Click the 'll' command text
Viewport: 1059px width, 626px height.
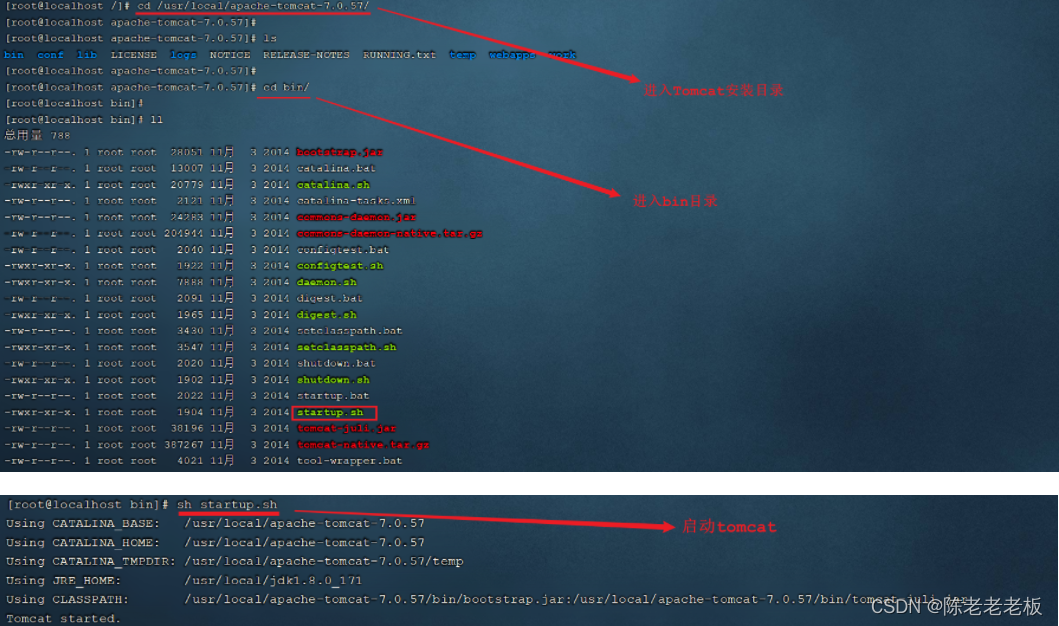156,120
